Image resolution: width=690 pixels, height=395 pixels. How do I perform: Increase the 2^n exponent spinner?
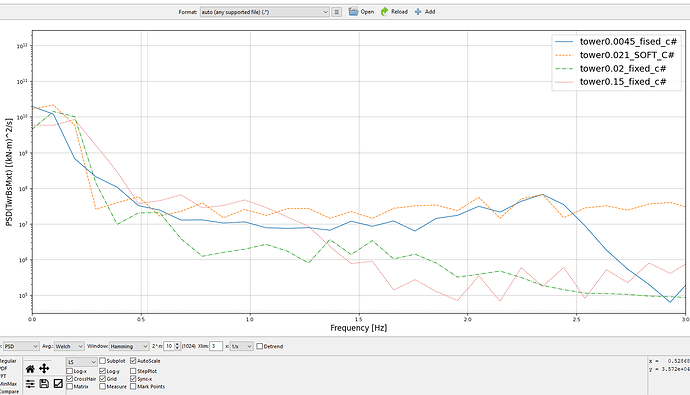coord(177,344)
